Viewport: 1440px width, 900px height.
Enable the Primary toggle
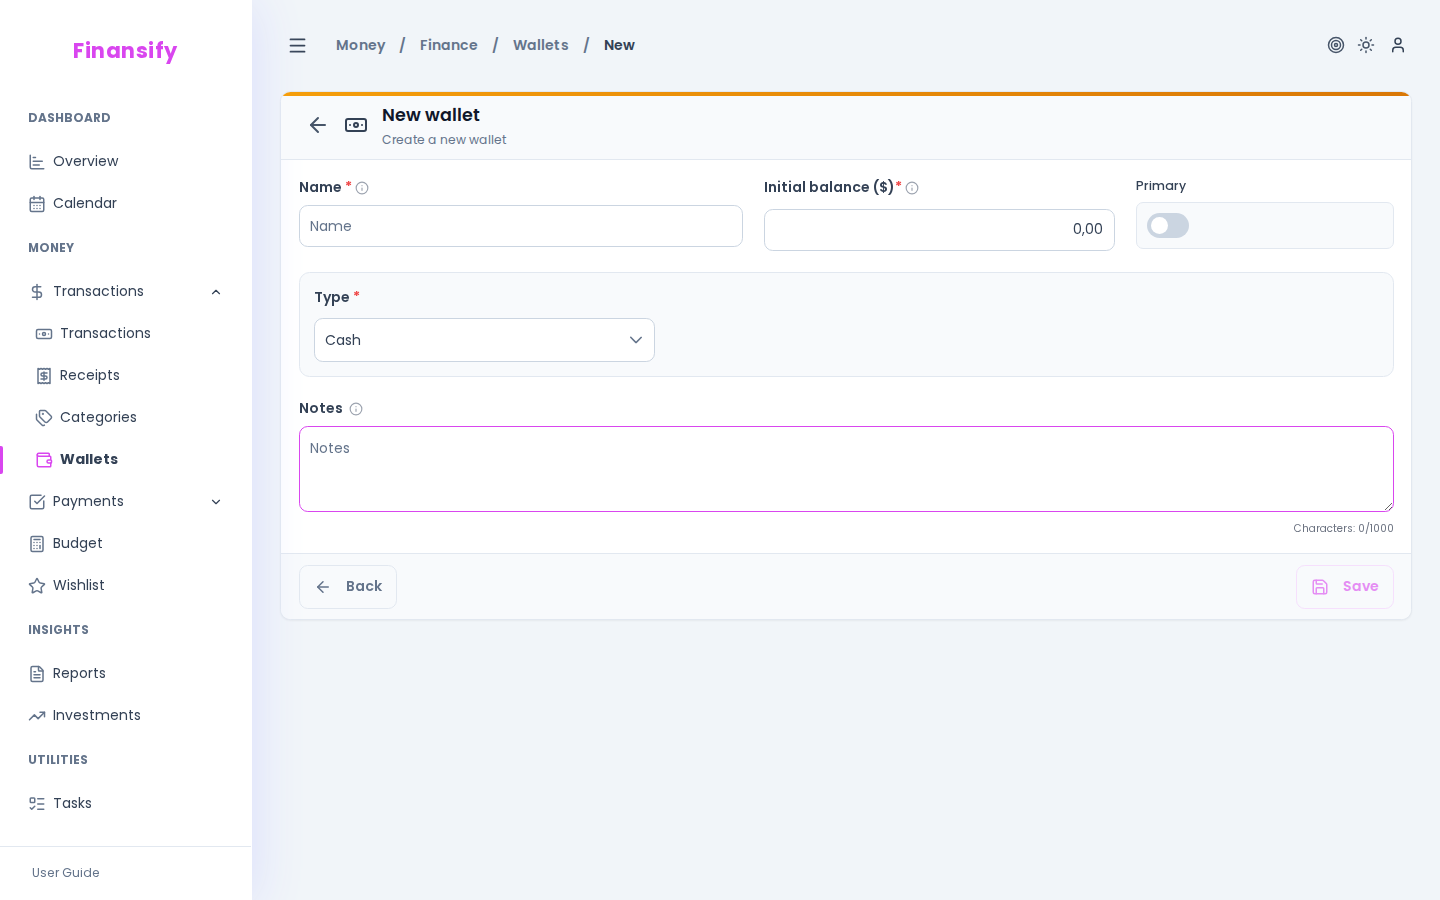pyautogui.click(x=1168, y=225)
